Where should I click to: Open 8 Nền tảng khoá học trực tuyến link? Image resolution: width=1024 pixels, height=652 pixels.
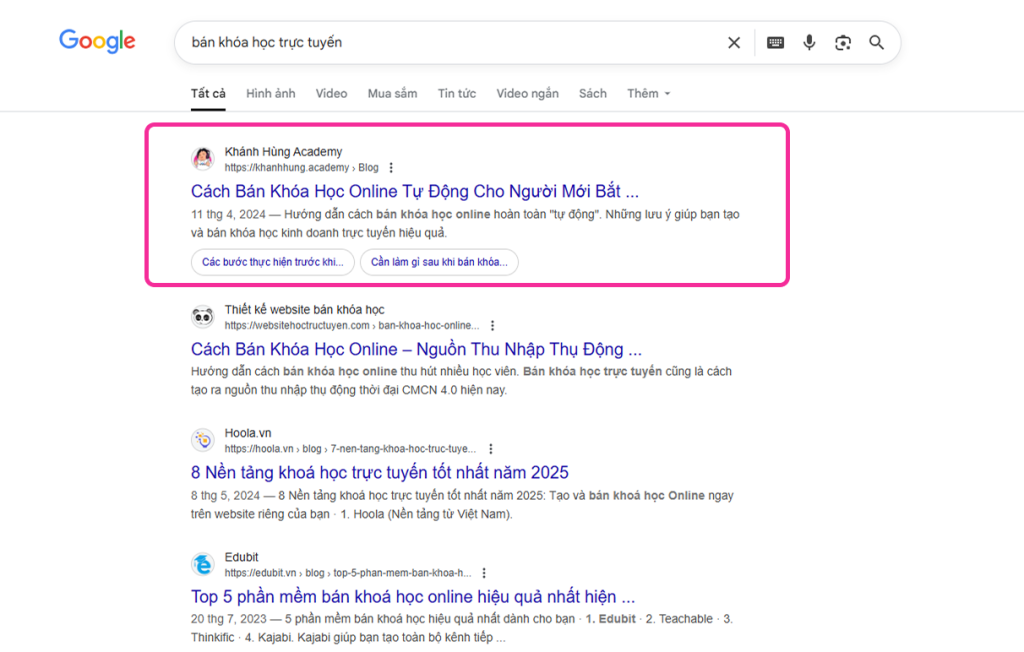pyautogui.click(x=379, y=472)
